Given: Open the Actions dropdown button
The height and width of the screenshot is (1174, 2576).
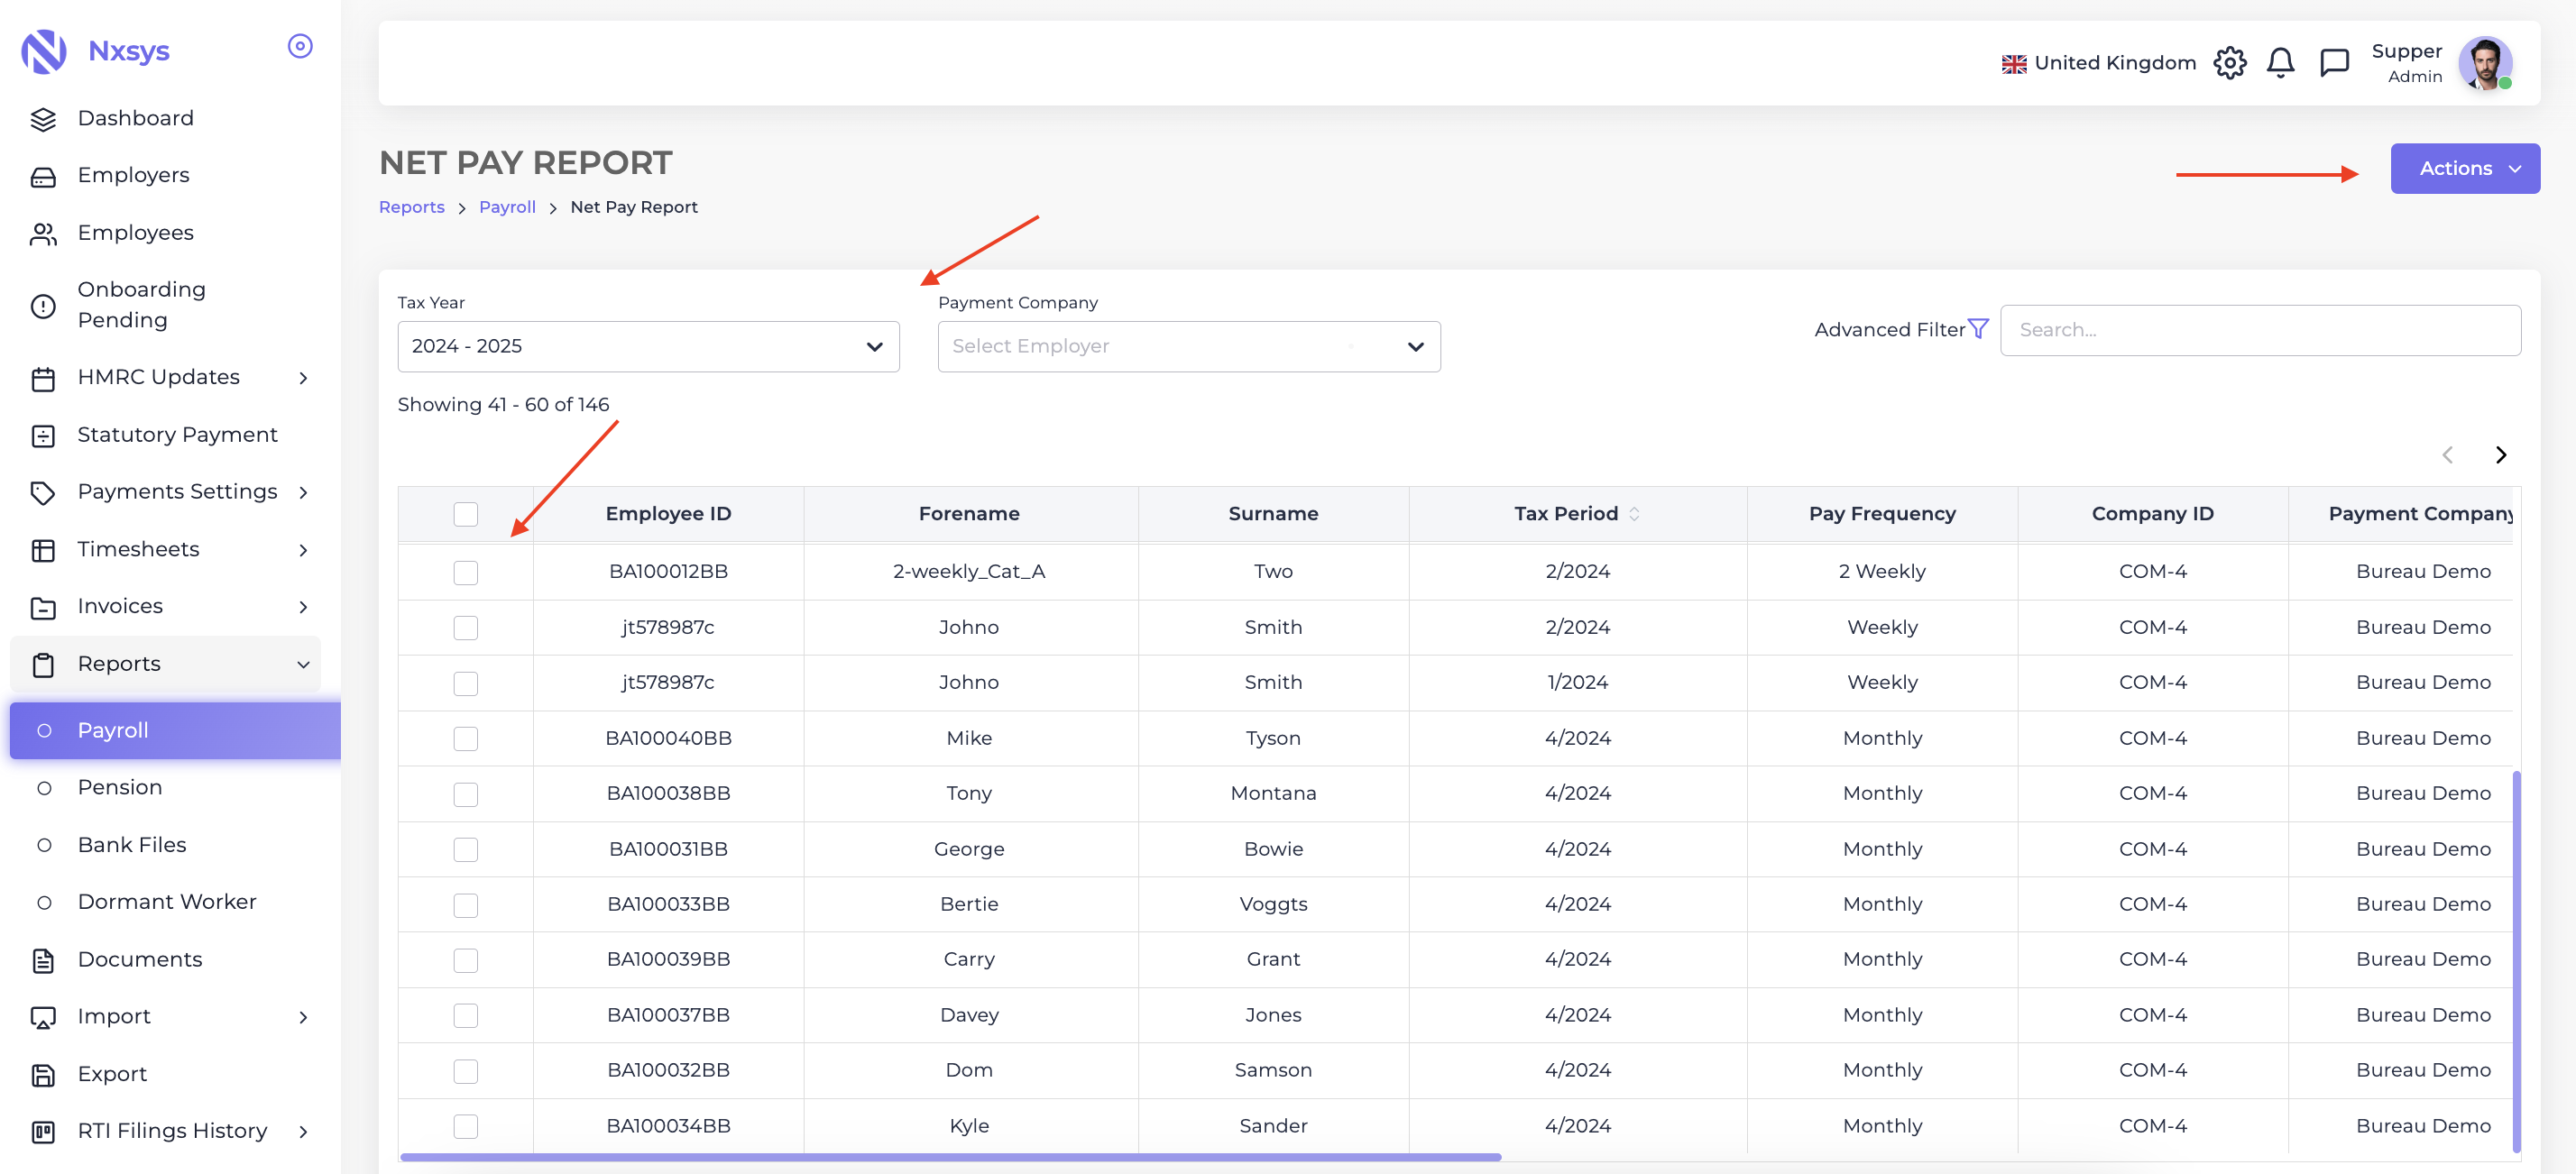Looking at the screenshot, I should pyautogui.click(x=2464, y=168).
